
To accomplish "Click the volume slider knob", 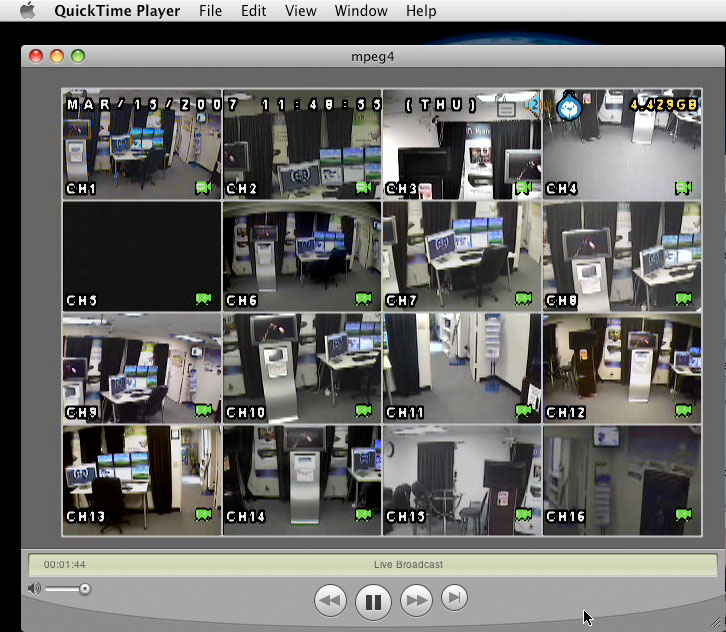I will point(85,589).
